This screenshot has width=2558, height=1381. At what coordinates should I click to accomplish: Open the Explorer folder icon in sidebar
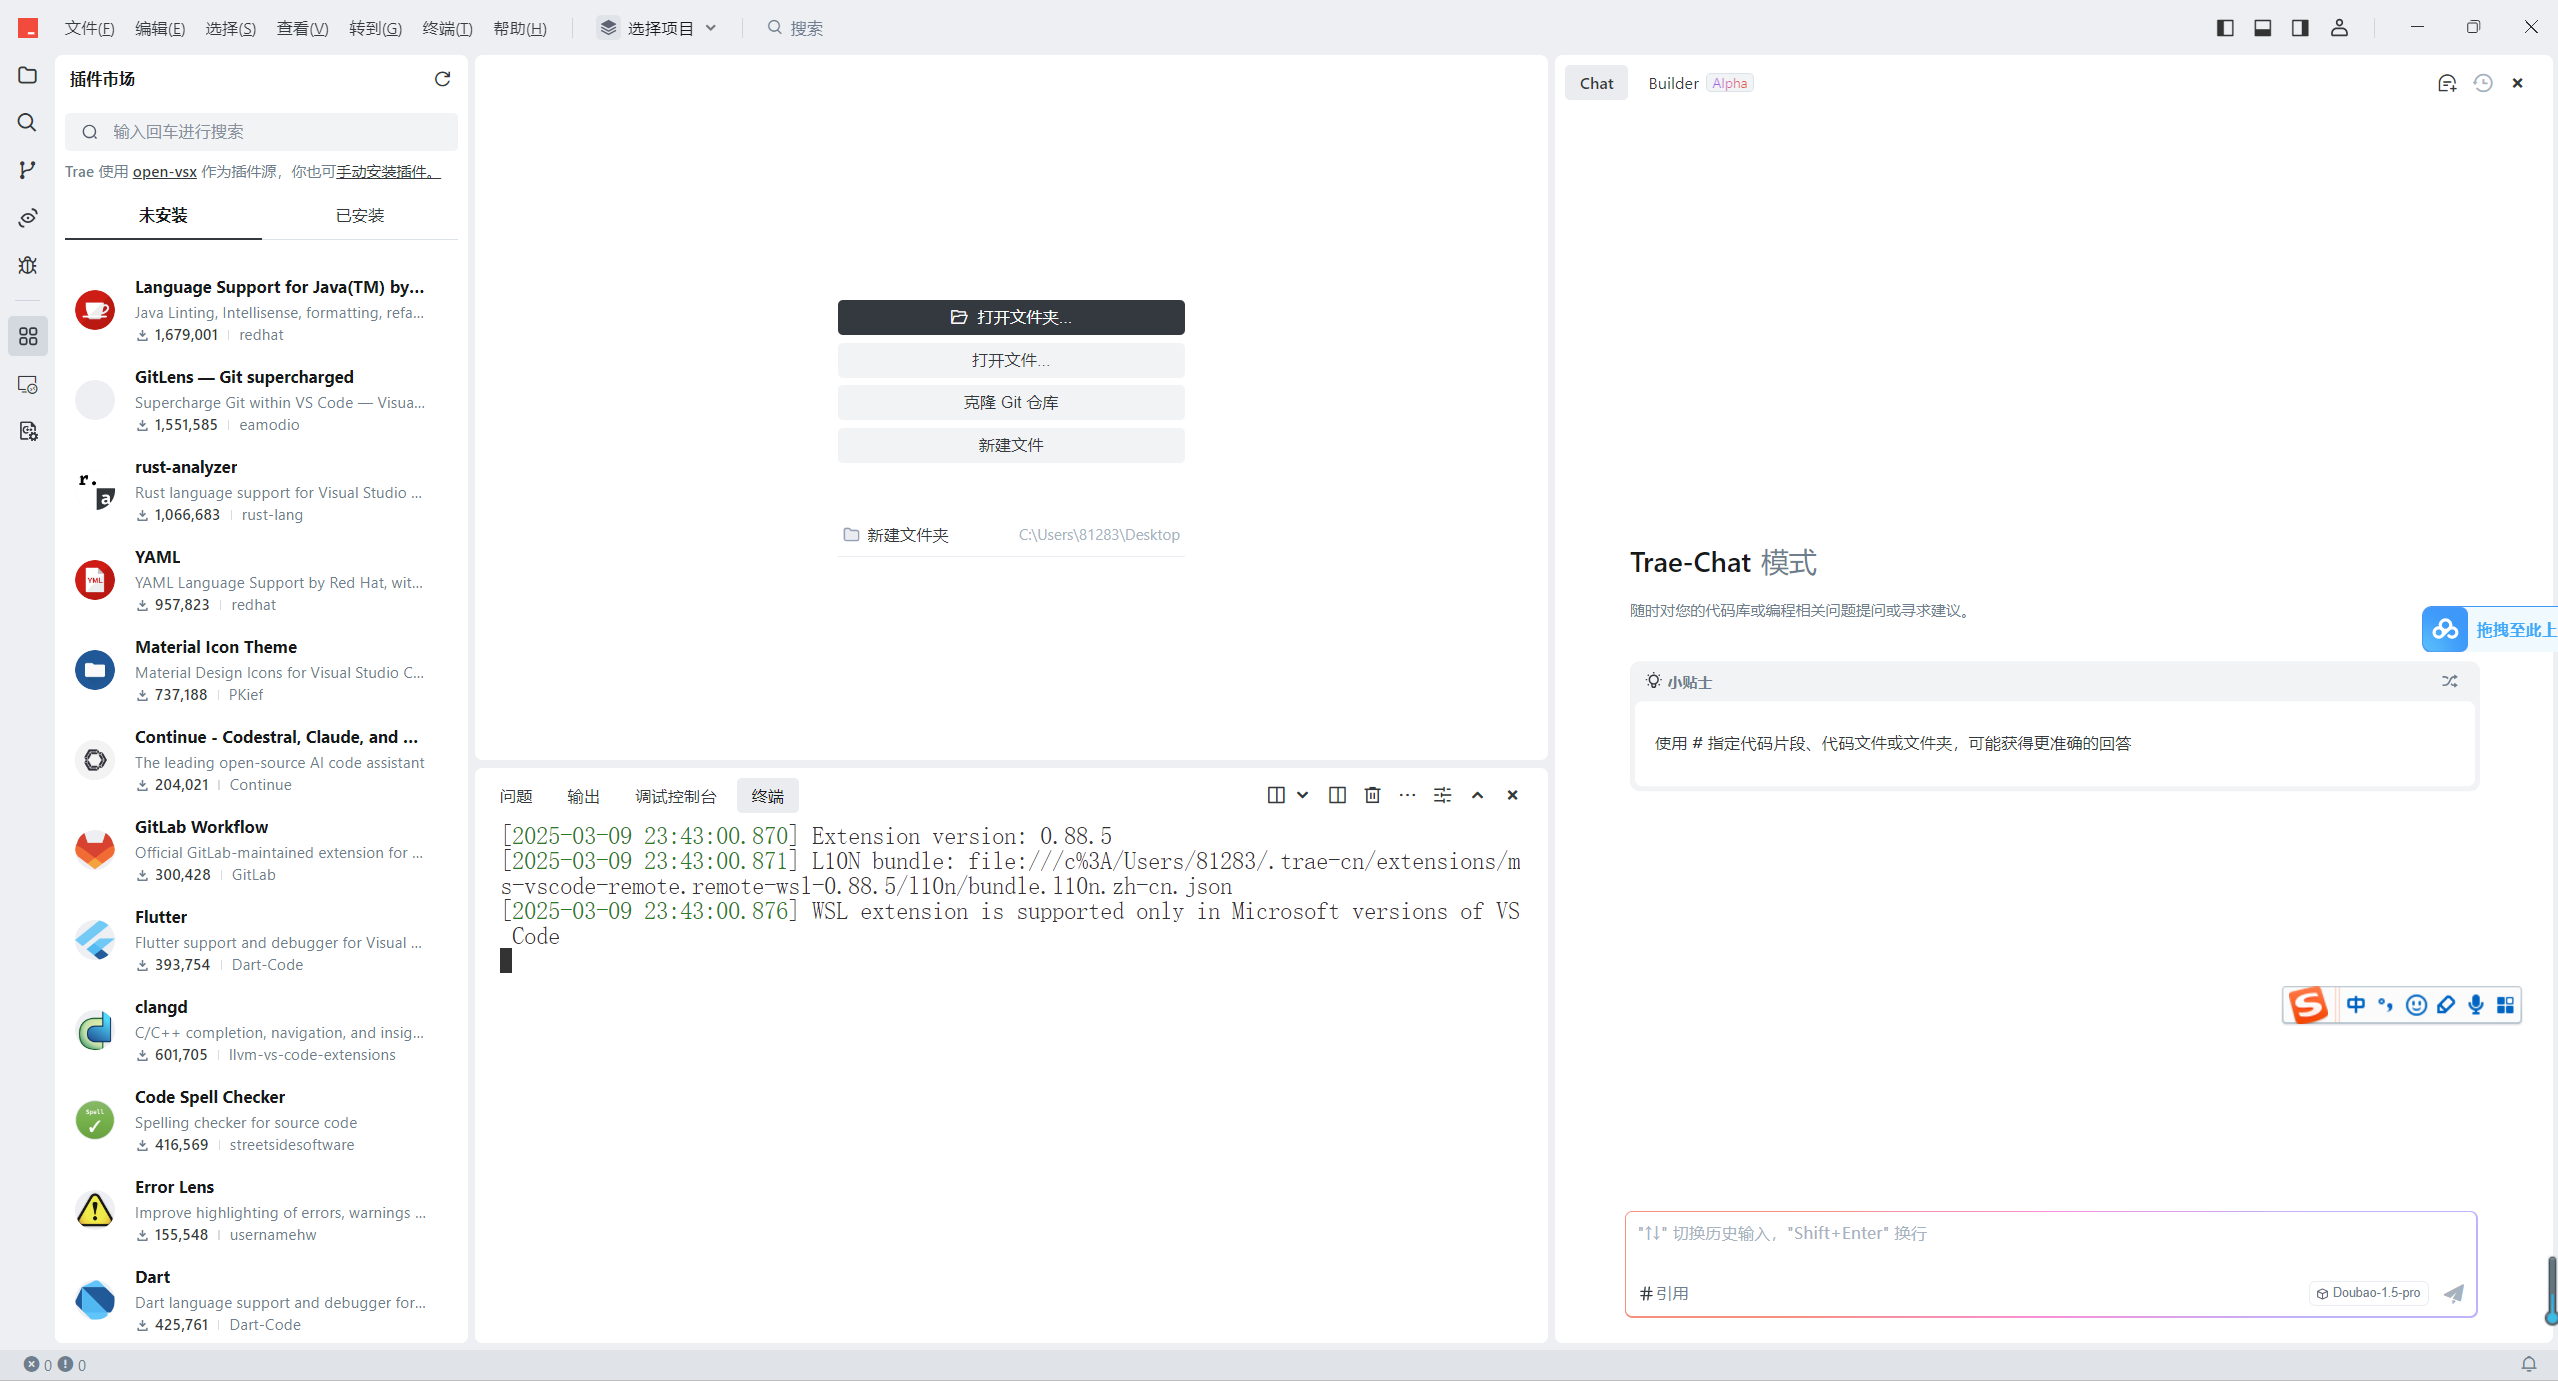tap(28, 76)
